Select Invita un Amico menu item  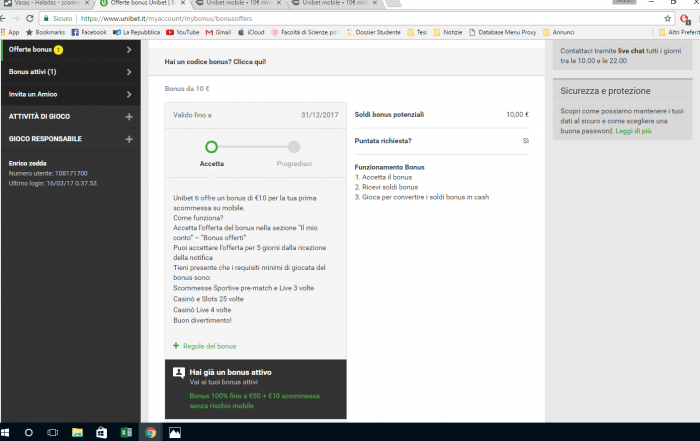[x=71, y=94]
